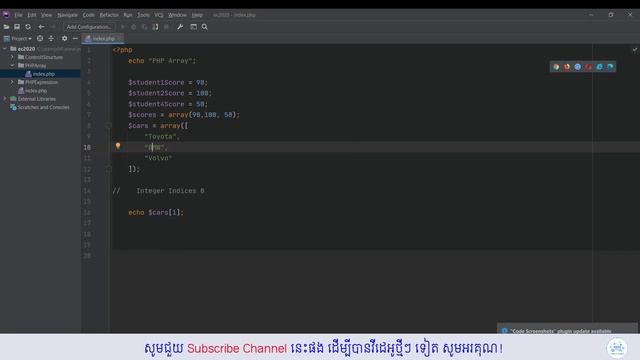The height and width of the screenshot is (360, 640).
Task: Click the "Toyota" string in code
Action: [x=160, y=137]
